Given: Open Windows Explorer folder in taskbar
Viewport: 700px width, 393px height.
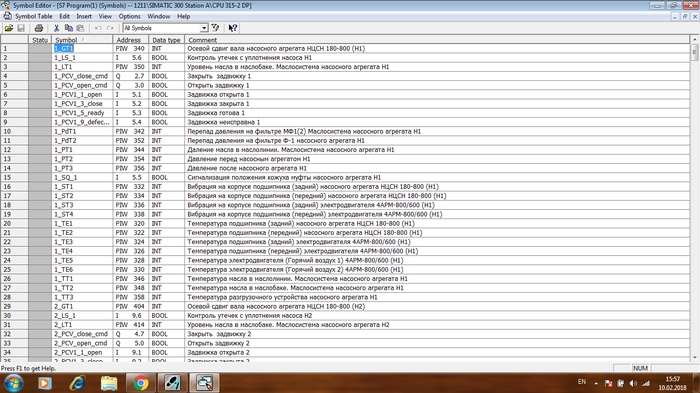Looking at the screenshot, I should point(109,383).
